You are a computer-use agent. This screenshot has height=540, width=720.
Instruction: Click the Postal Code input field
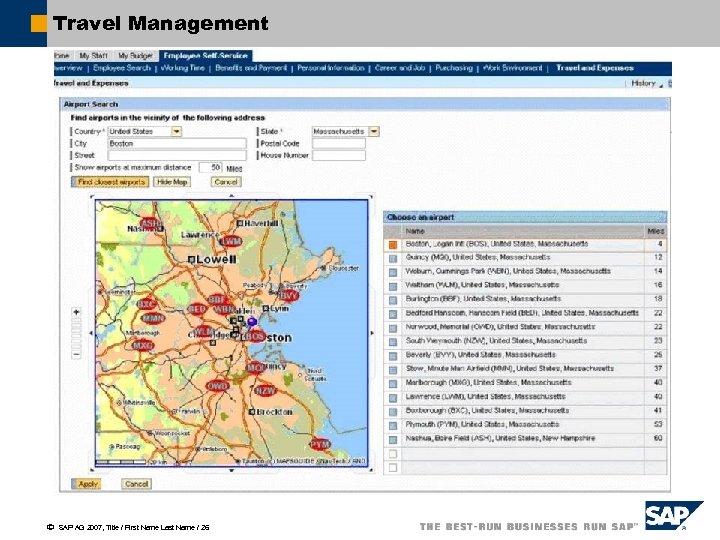tap(339, 143)
